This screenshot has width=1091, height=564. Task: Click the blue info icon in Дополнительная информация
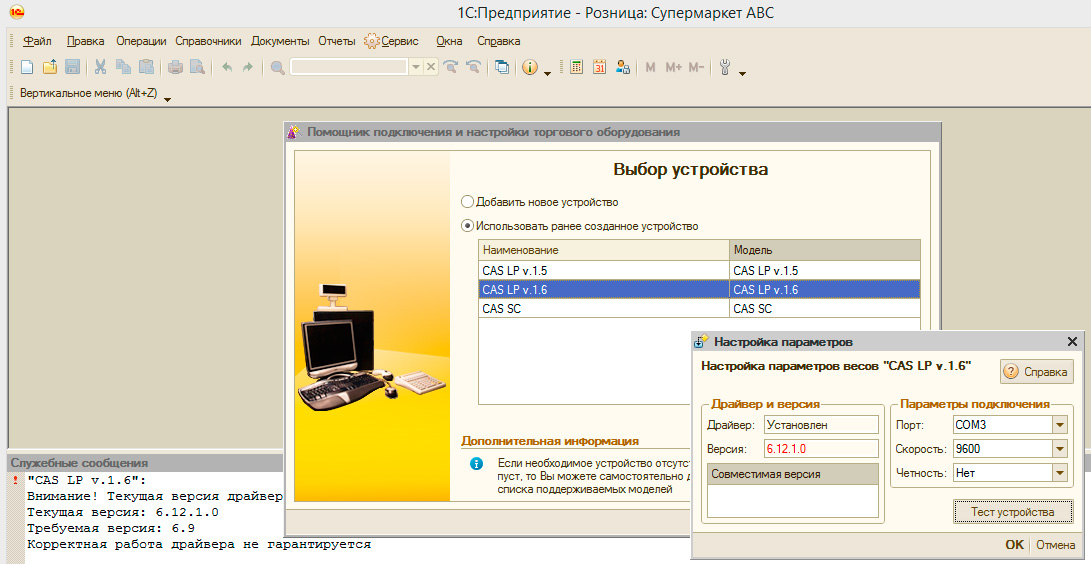[476, 464]
